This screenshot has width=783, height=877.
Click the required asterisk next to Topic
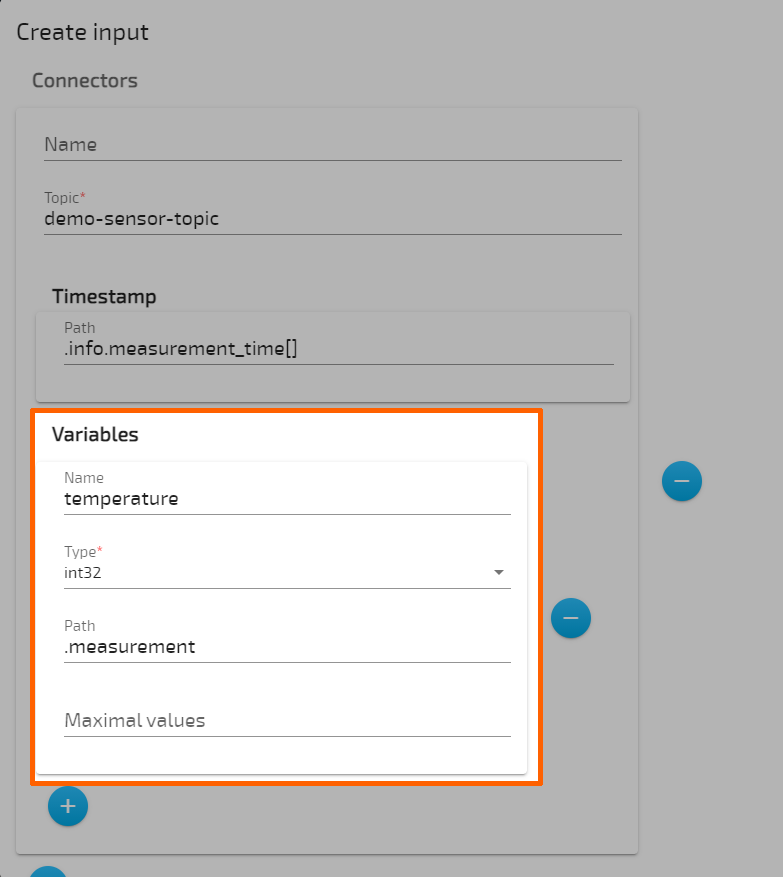[x=85, y=193]
